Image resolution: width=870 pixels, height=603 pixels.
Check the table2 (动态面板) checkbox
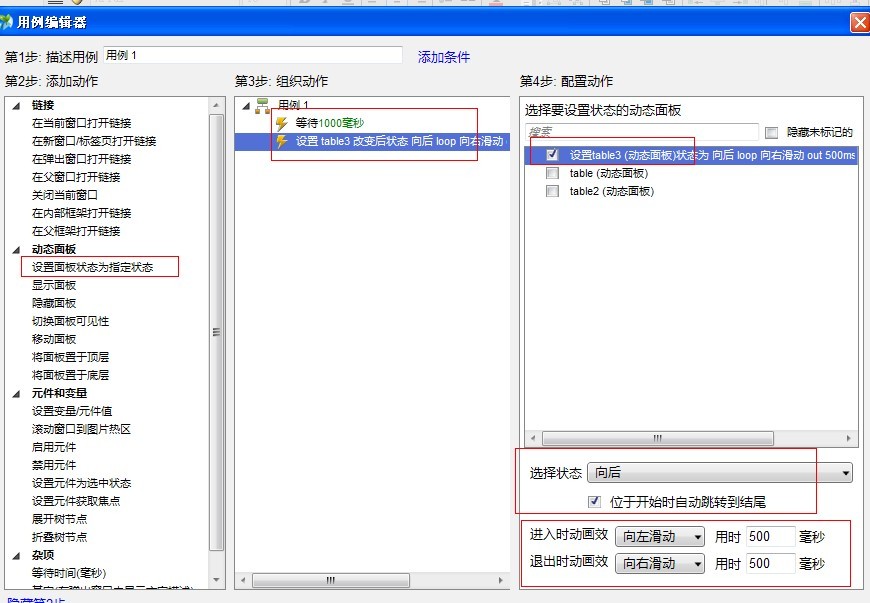552,191
